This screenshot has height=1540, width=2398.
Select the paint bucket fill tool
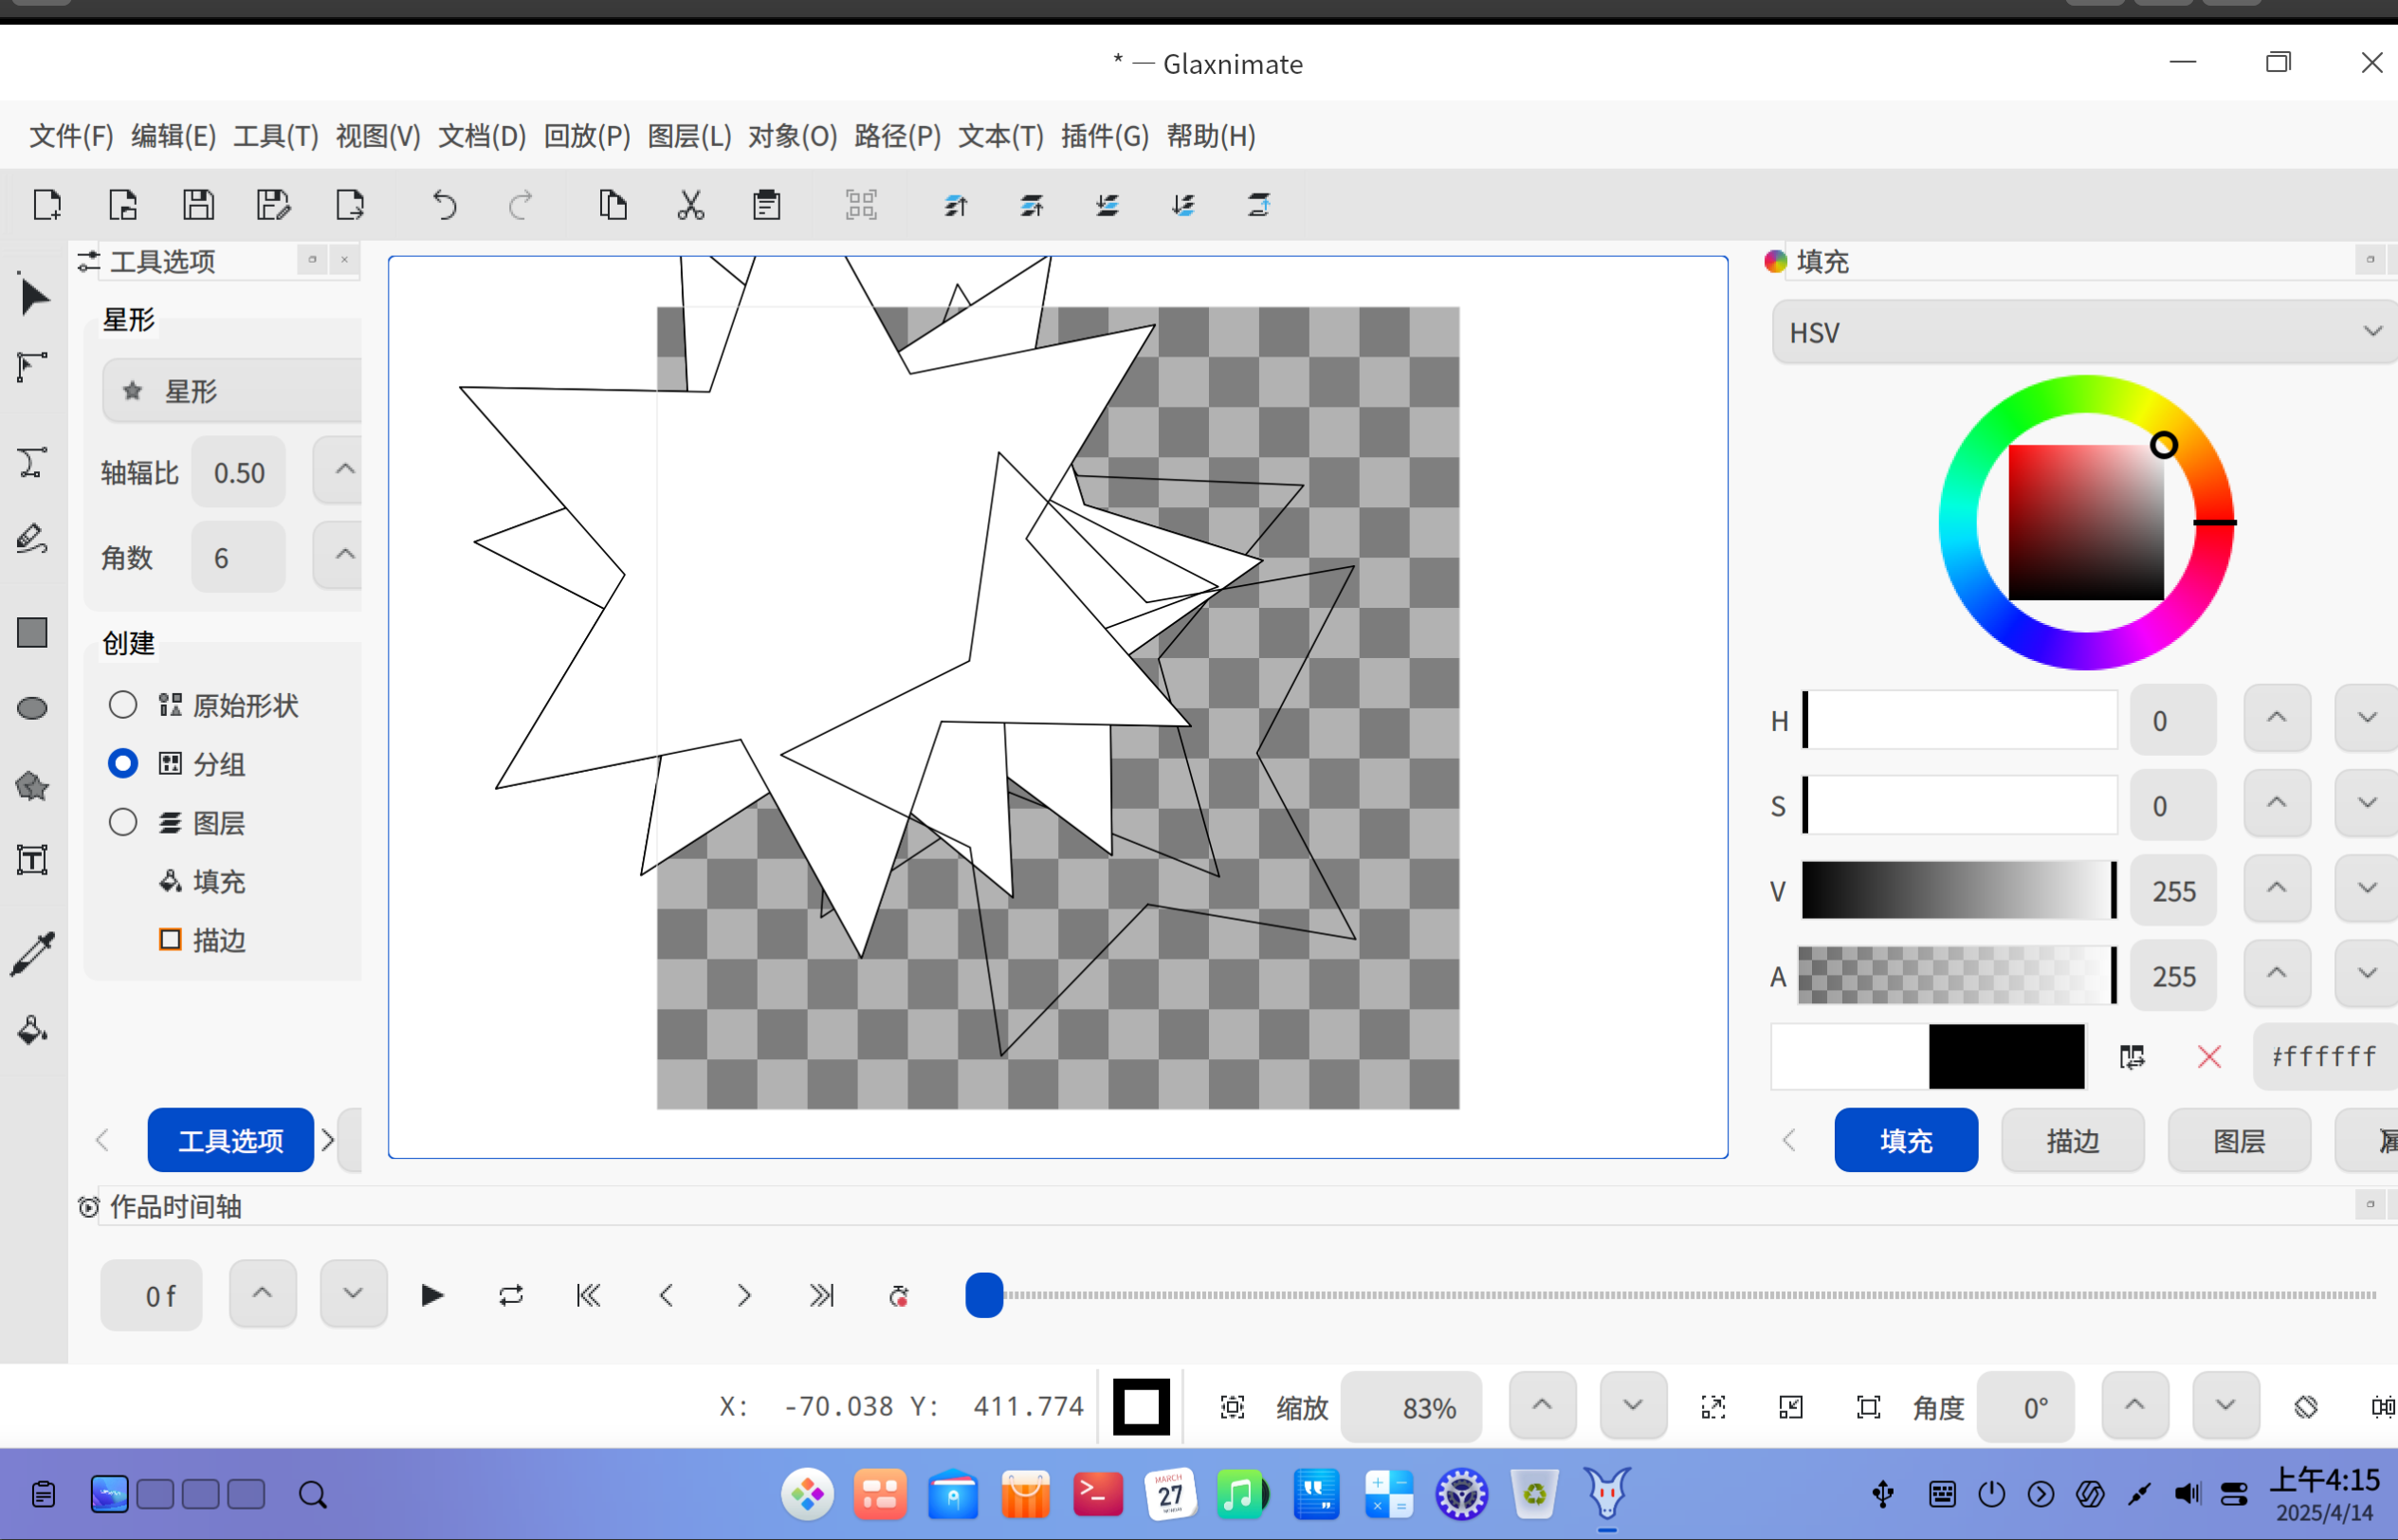tap(33, 1030)
